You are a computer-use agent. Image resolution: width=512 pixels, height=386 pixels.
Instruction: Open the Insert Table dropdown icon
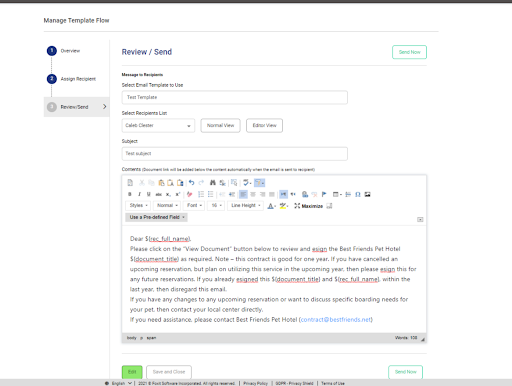click(337, 194)
